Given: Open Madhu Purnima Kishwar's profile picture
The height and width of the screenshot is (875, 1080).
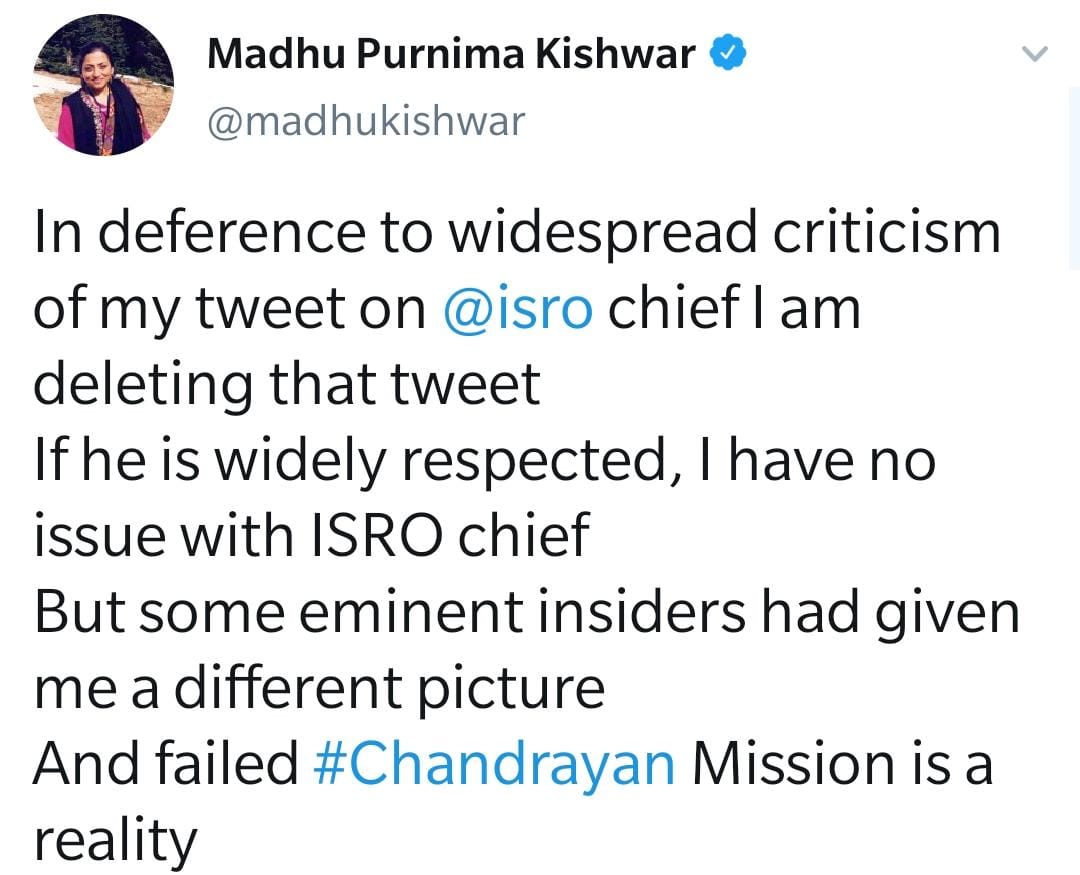Looking at the screenshot, I should (104, 86).
